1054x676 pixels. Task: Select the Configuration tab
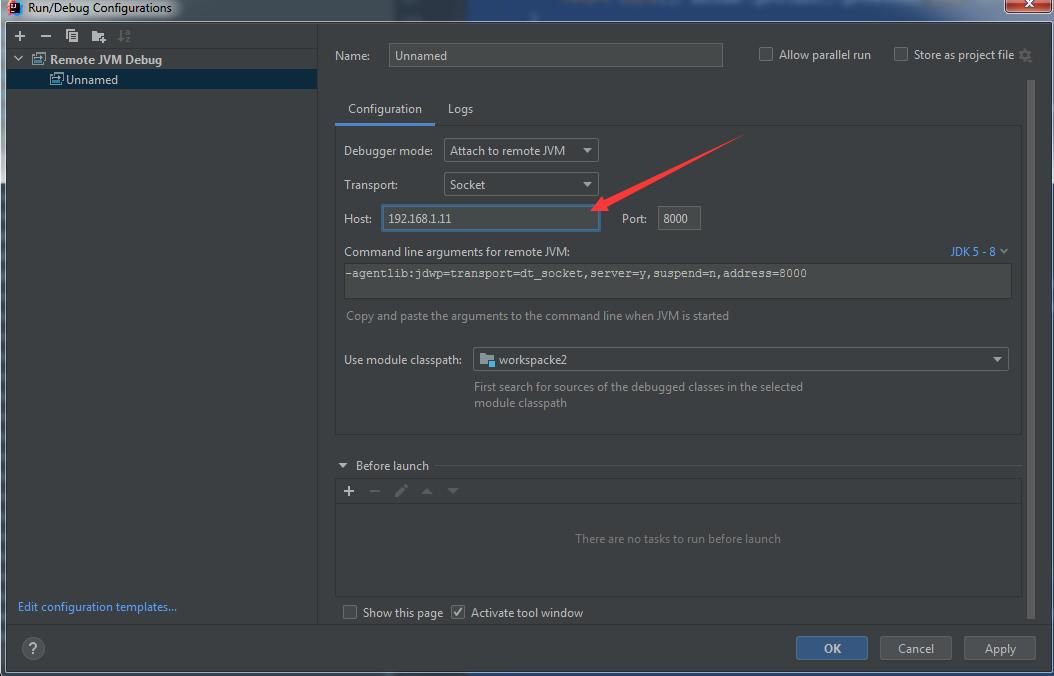click(384, 109)
